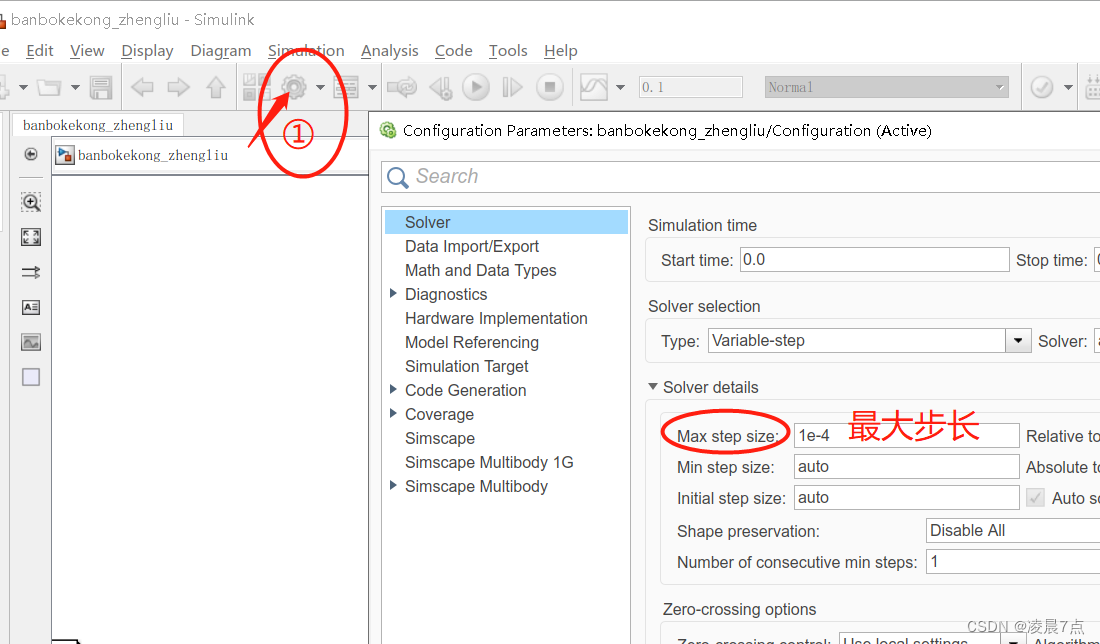Open the Analysis menu
1100x644 pixels.
pyautogui.click(x=389, y=51)
